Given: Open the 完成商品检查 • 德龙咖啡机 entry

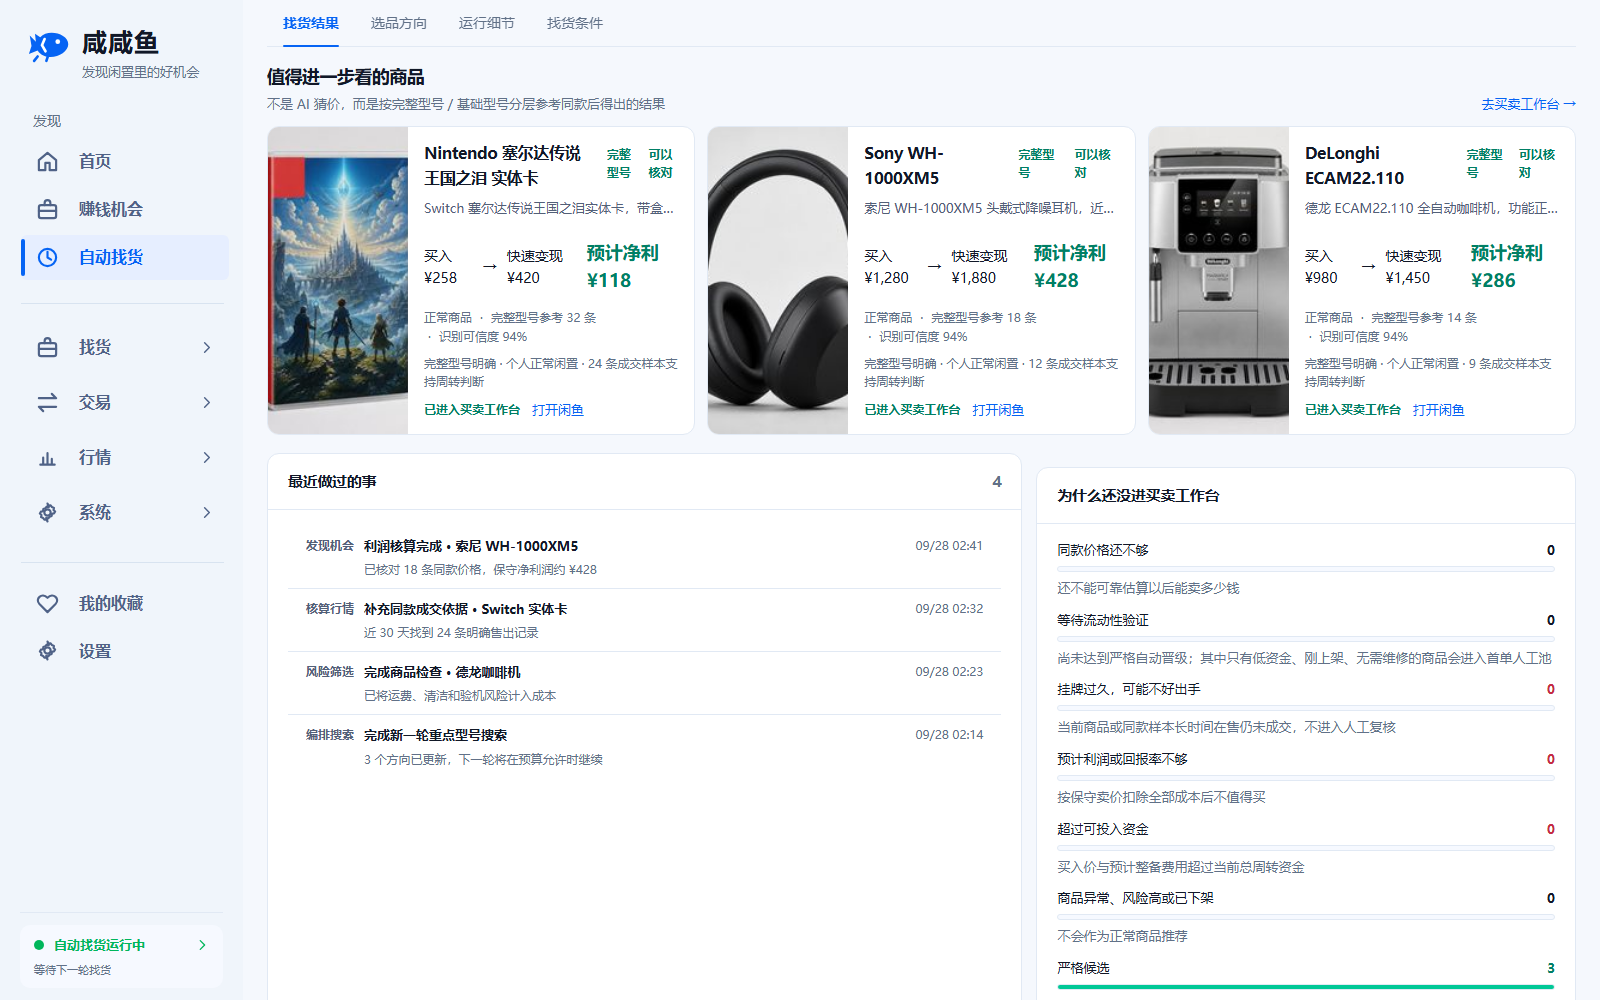Looking at the screenshot, I should point(644,683).
